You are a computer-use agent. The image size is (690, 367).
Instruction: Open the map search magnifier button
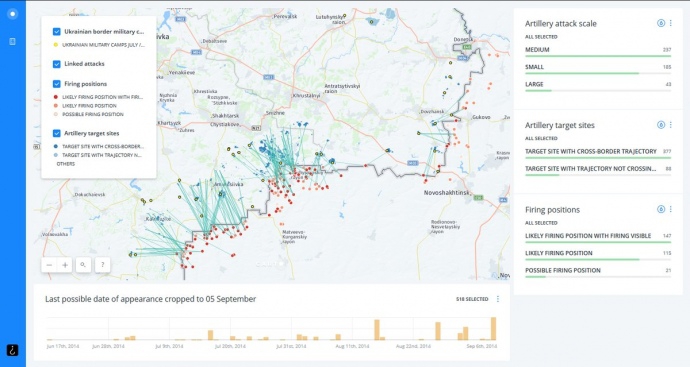(83, 265)
